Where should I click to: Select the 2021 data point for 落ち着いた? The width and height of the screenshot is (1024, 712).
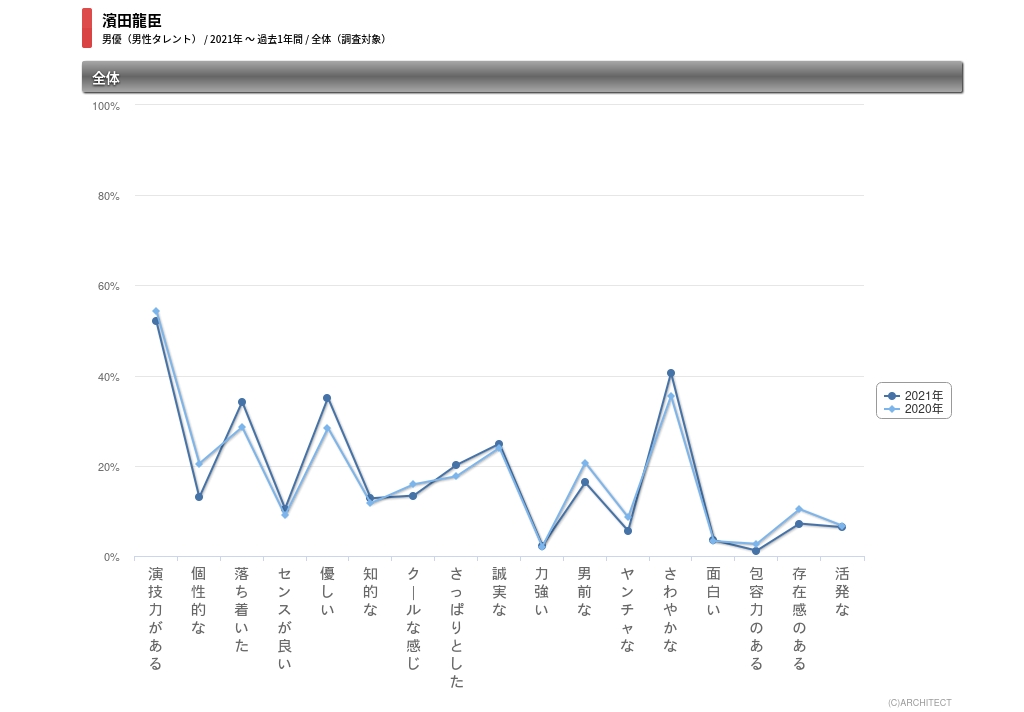pos(242,402)
